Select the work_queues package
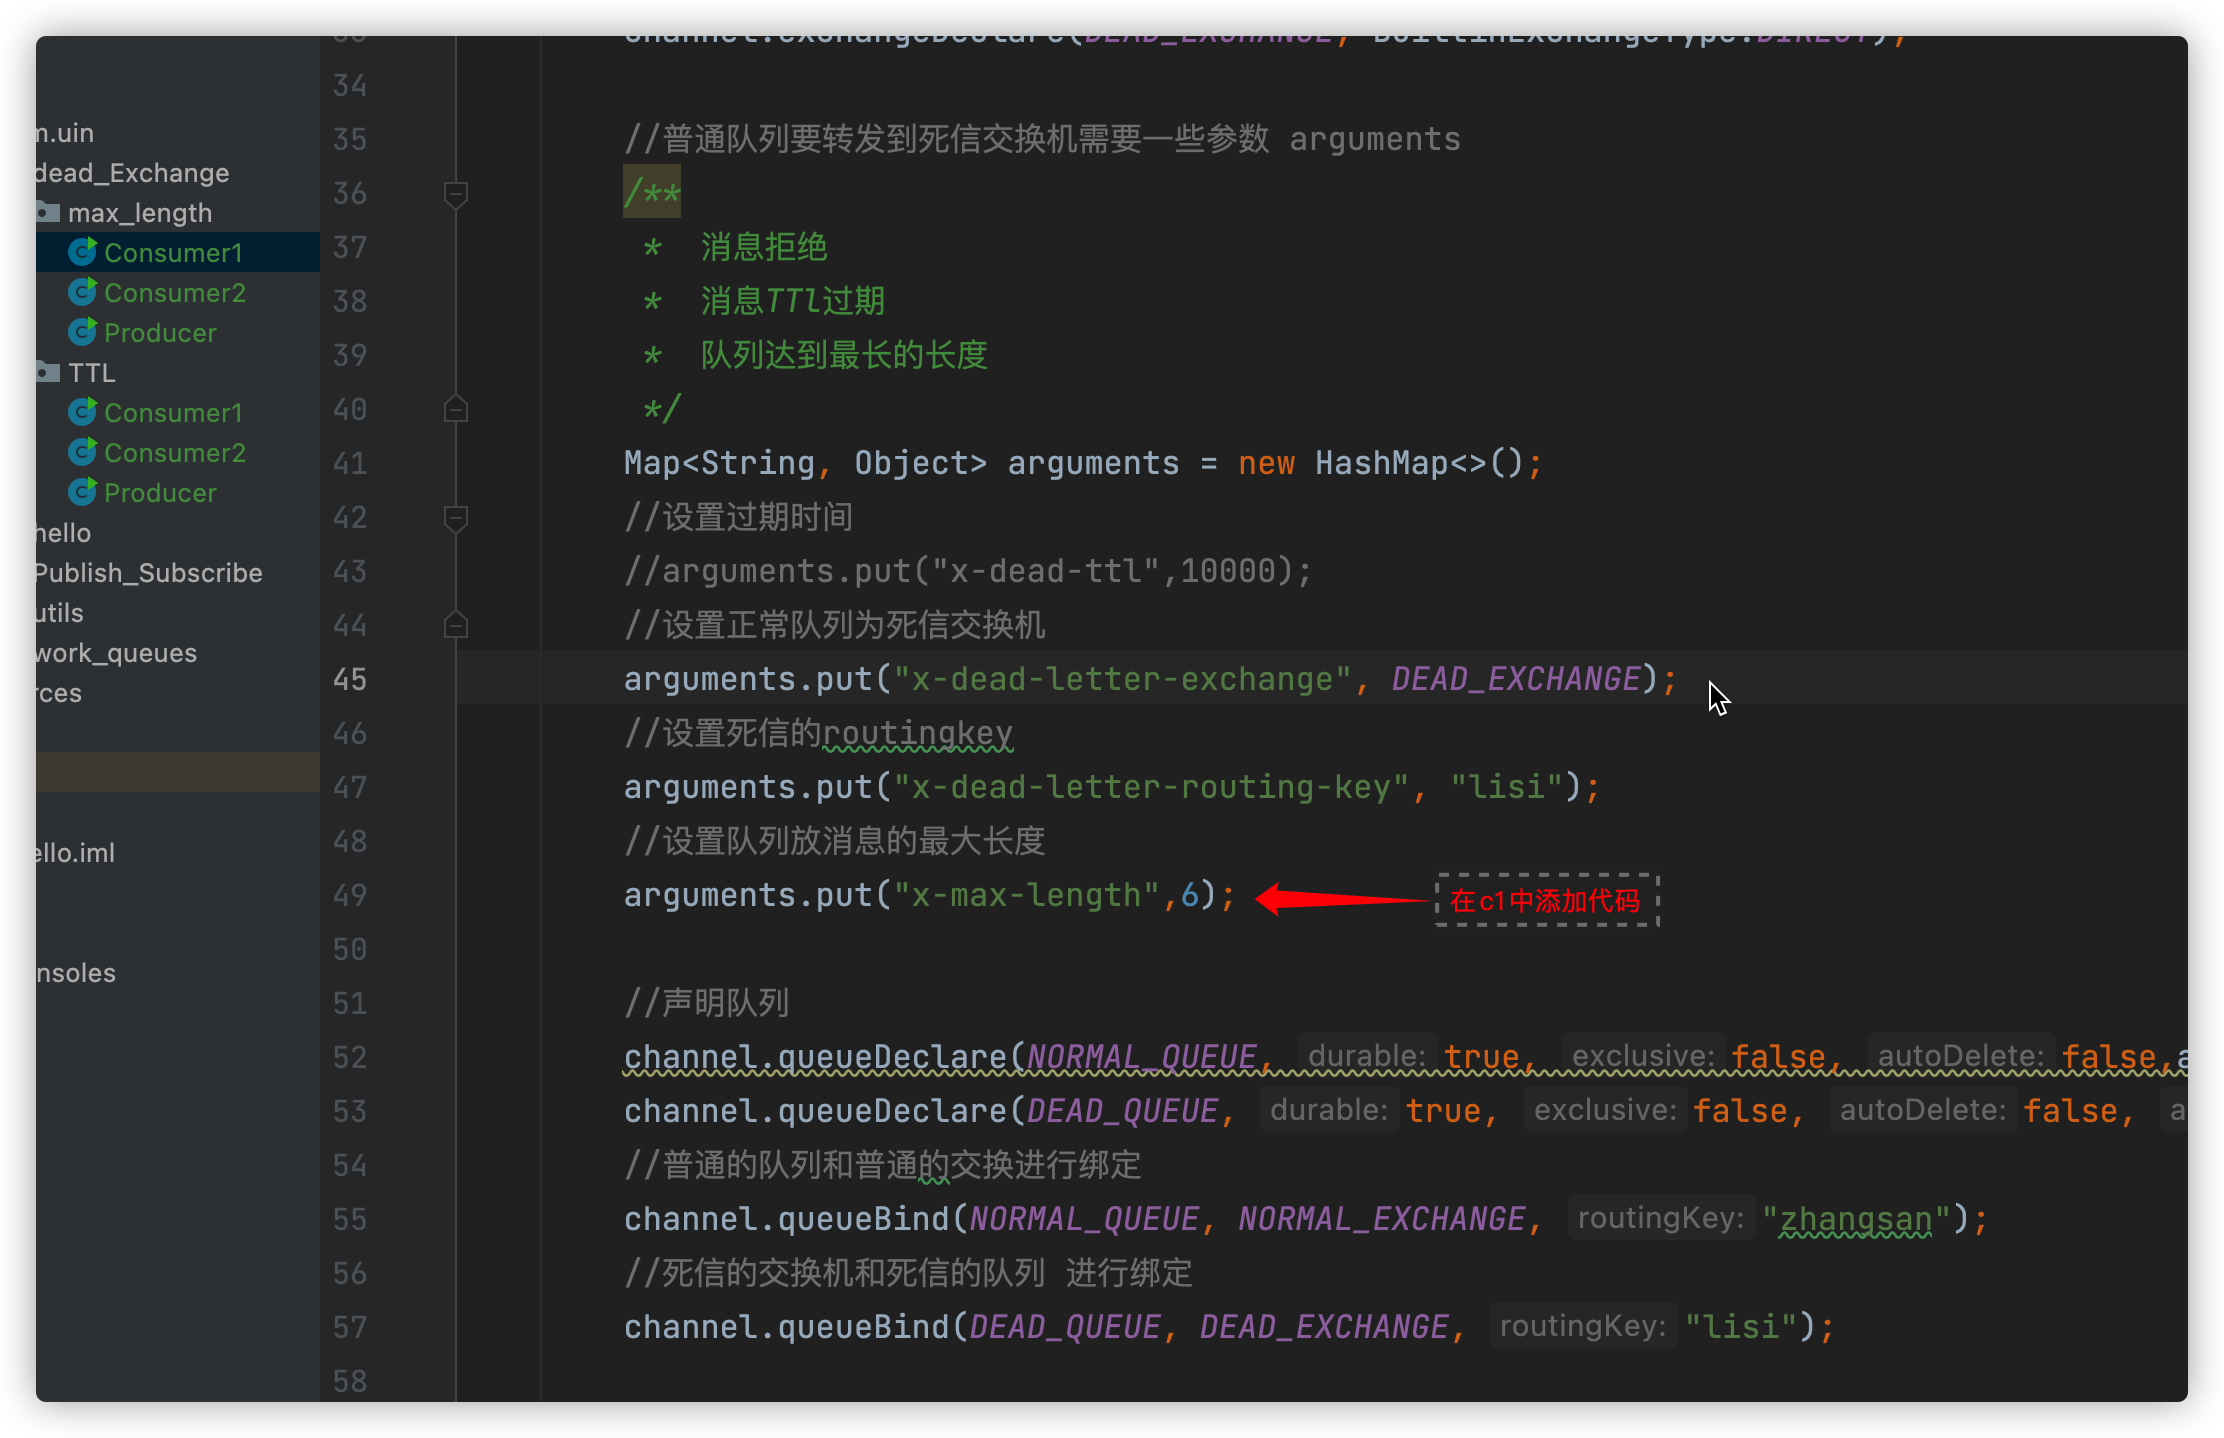 tap(116, 653)
